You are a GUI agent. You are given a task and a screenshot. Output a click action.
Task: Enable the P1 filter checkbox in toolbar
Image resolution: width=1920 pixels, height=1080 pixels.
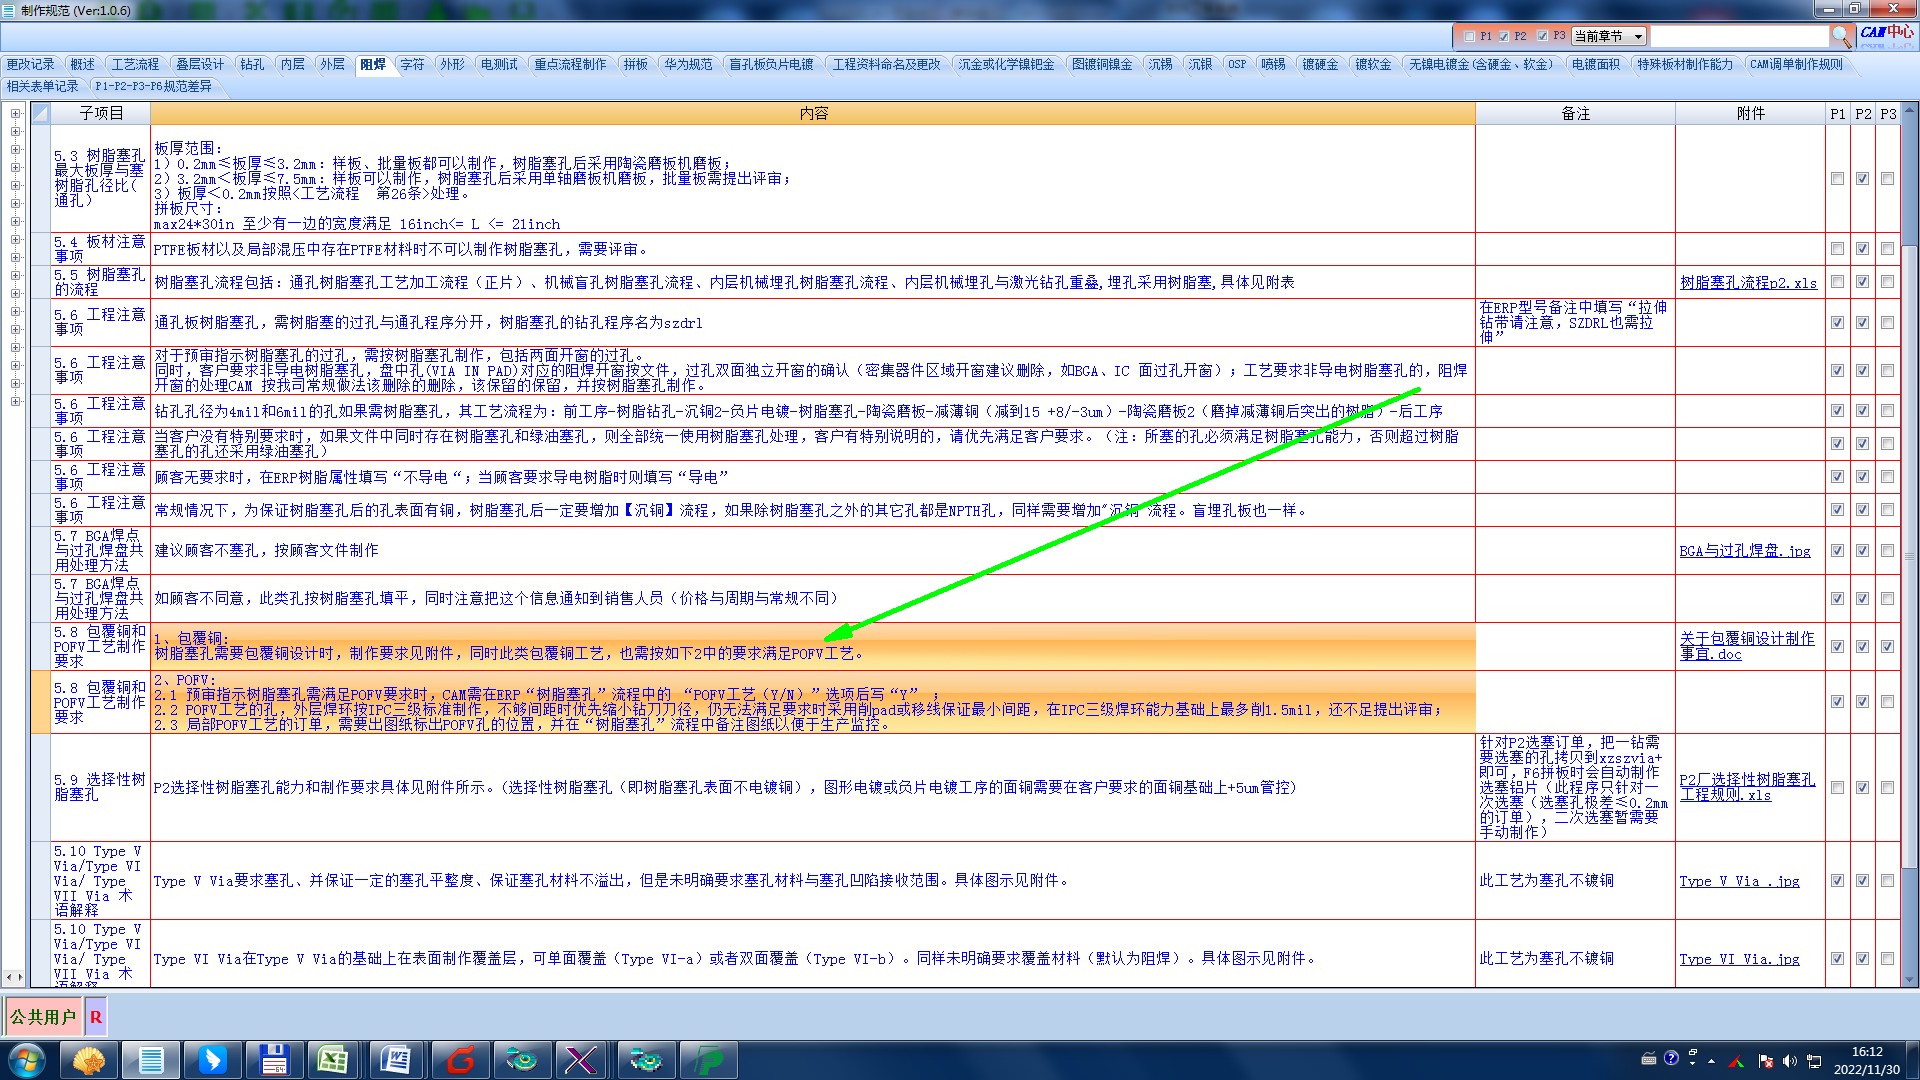click(1469, 36)
